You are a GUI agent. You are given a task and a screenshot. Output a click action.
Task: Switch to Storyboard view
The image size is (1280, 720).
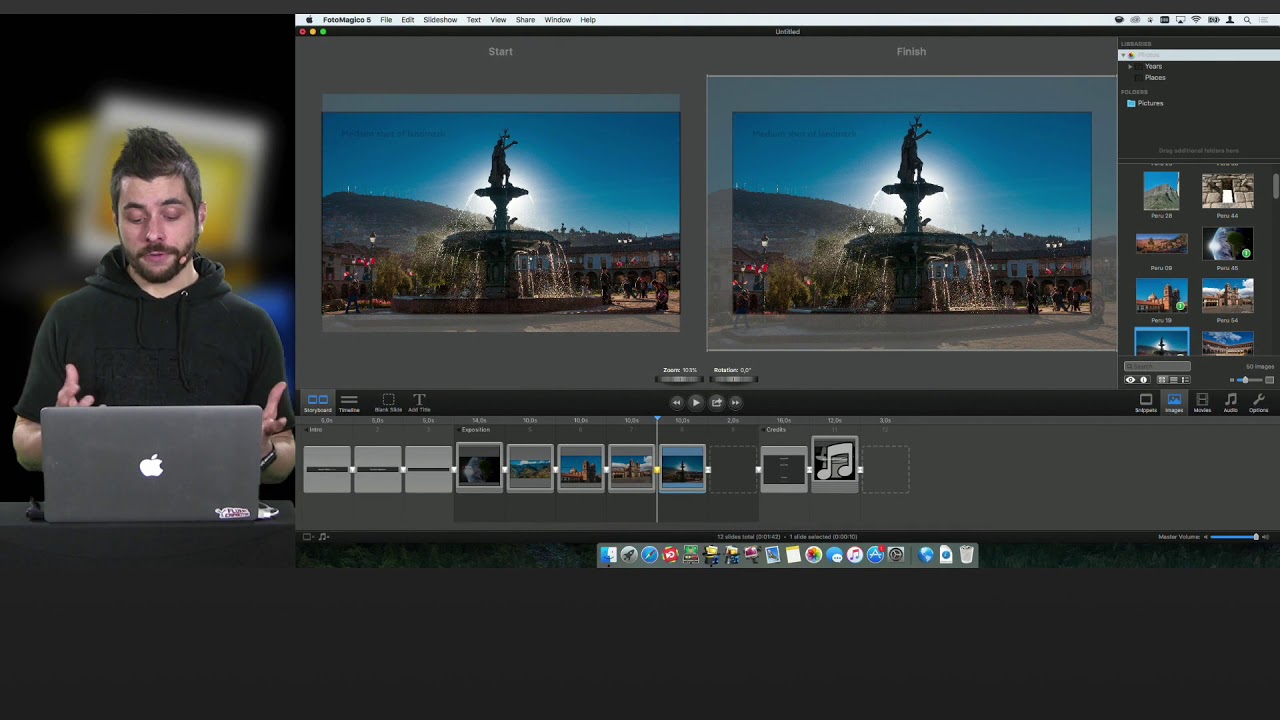[317, 402]
